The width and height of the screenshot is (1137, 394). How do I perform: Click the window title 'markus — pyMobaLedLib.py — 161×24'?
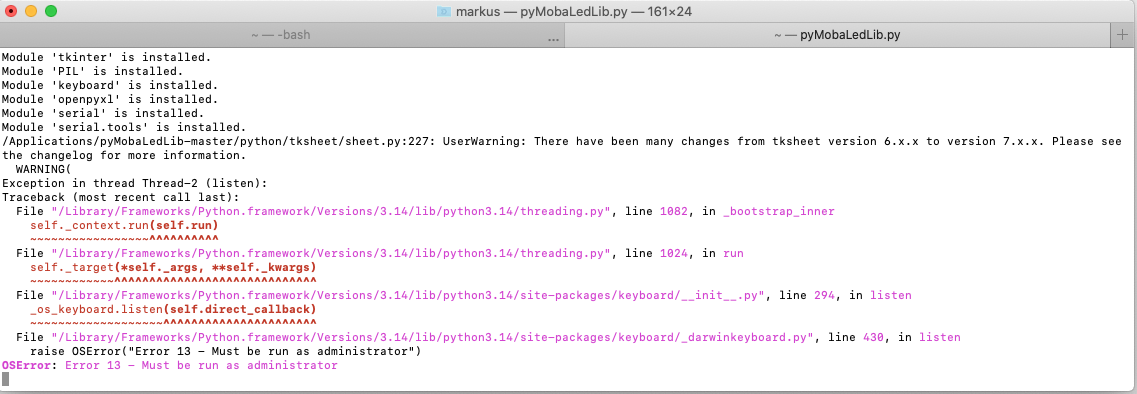(574, 12)
